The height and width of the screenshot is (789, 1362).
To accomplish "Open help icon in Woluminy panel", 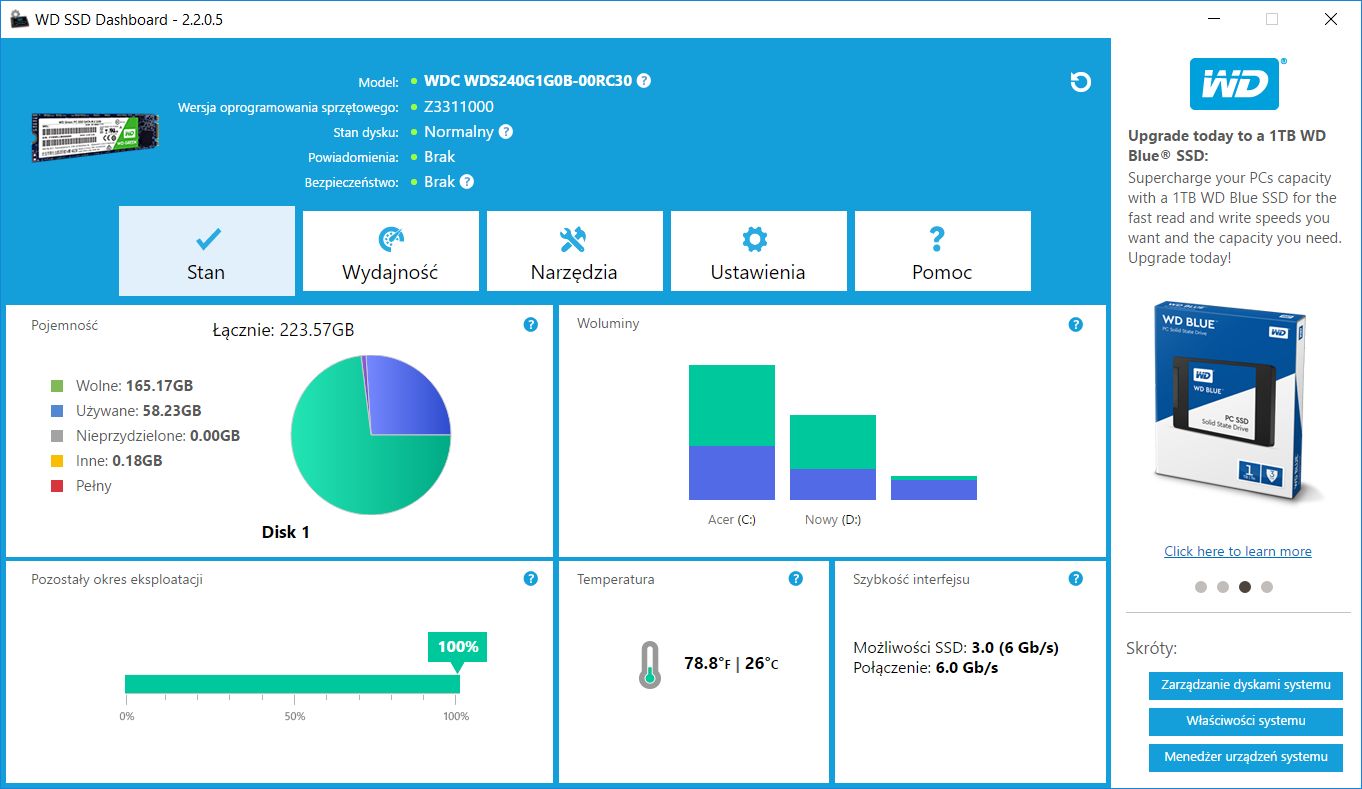I will click(x=1075, y=325).
